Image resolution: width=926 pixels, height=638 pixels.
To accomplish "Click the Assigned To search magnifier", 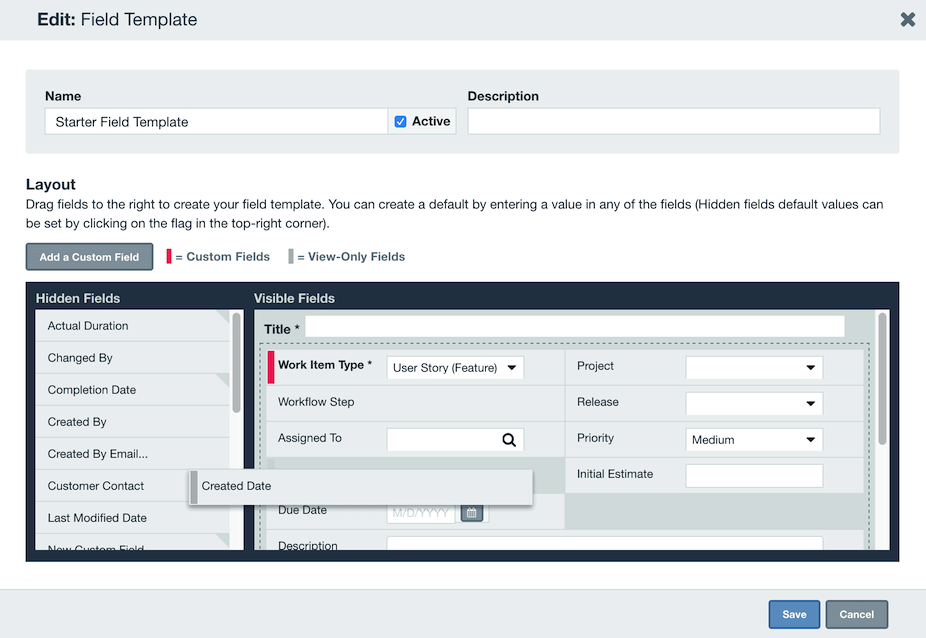I will 509,440.
